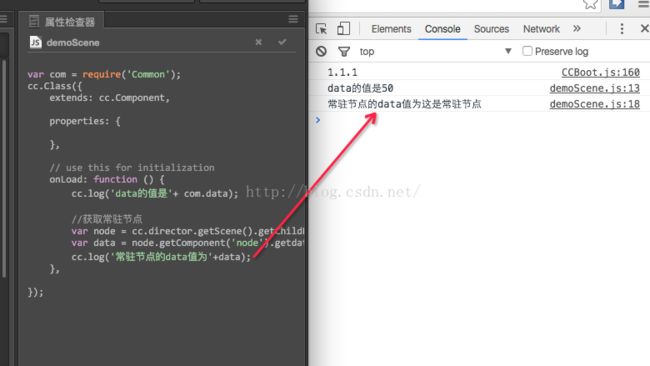Toggle the device toolbar icon

click(343, 28)
